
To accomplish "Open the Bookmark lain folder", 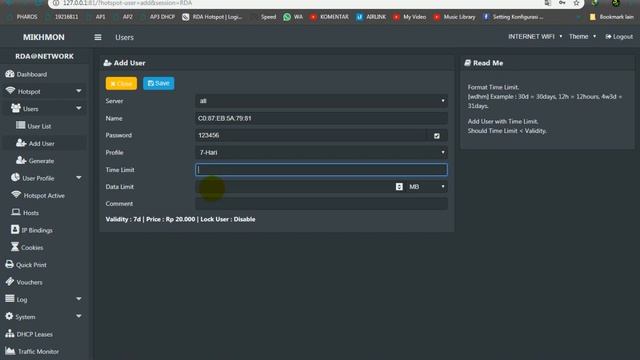I will [611, 17].
